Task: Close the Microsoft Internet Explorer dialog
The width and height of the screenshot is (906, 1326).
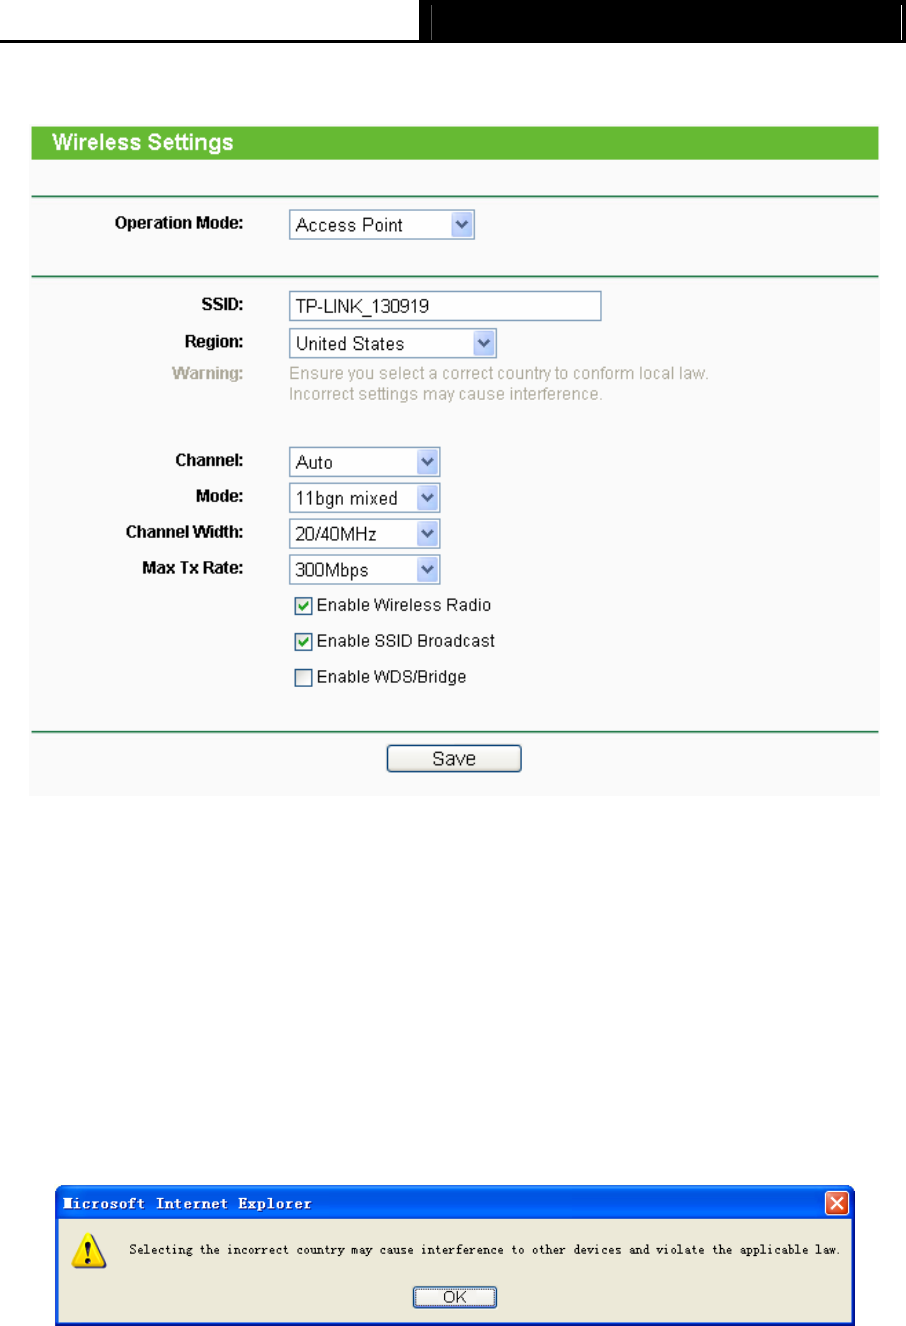Action: (837, 1203)
